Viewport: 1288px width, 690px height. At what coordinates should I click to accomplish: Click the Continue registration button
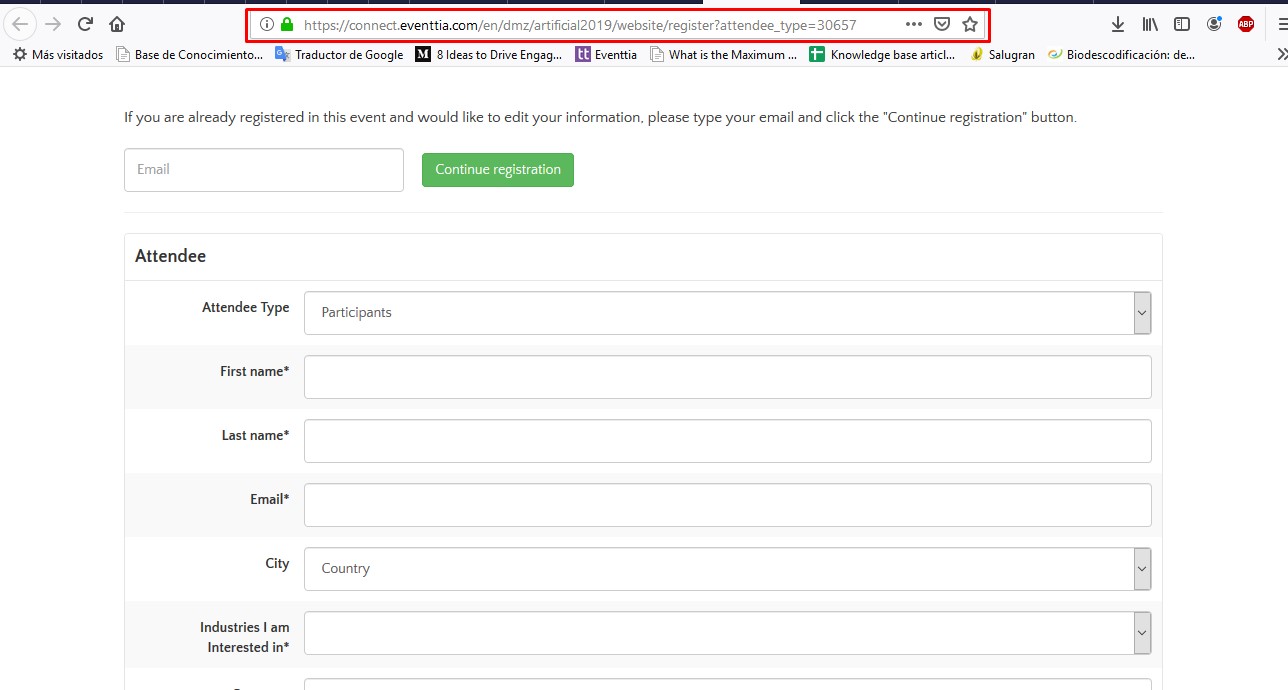pyautogui.click(x=497, y=170)
